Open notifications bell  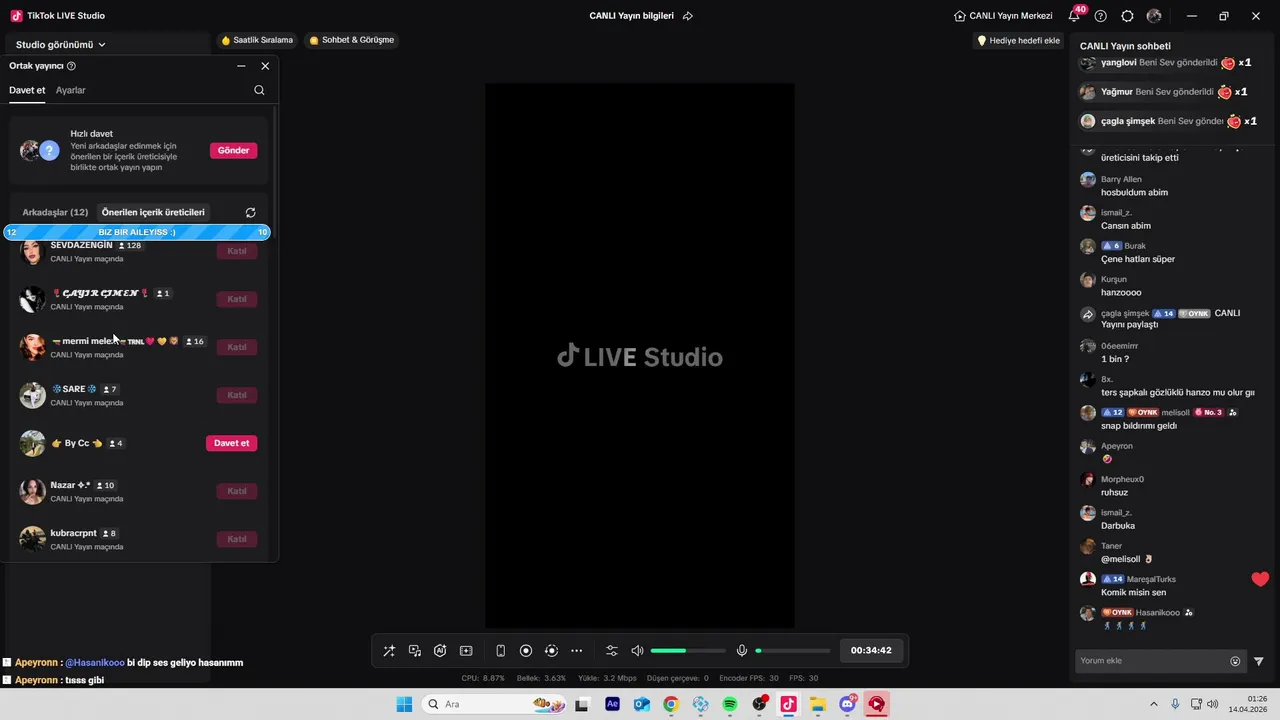(1075, 16)
